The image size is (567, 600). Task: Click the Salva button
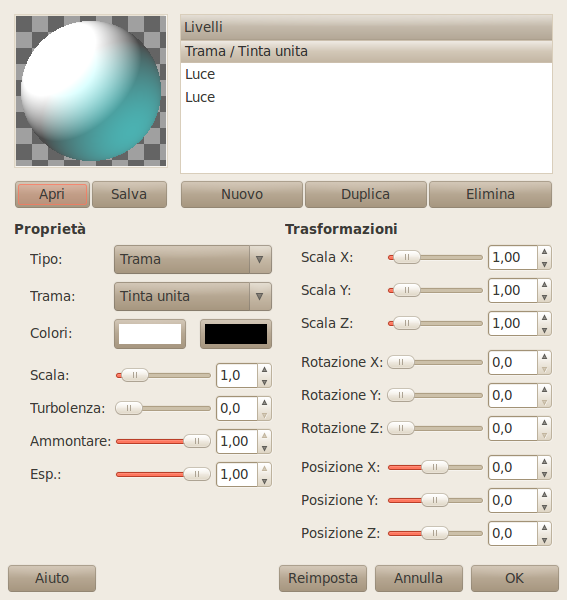coord(129,194)
